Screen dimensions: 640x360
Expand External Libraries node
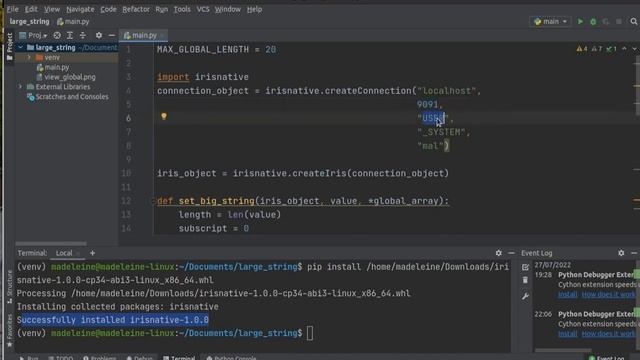point(20,87)
